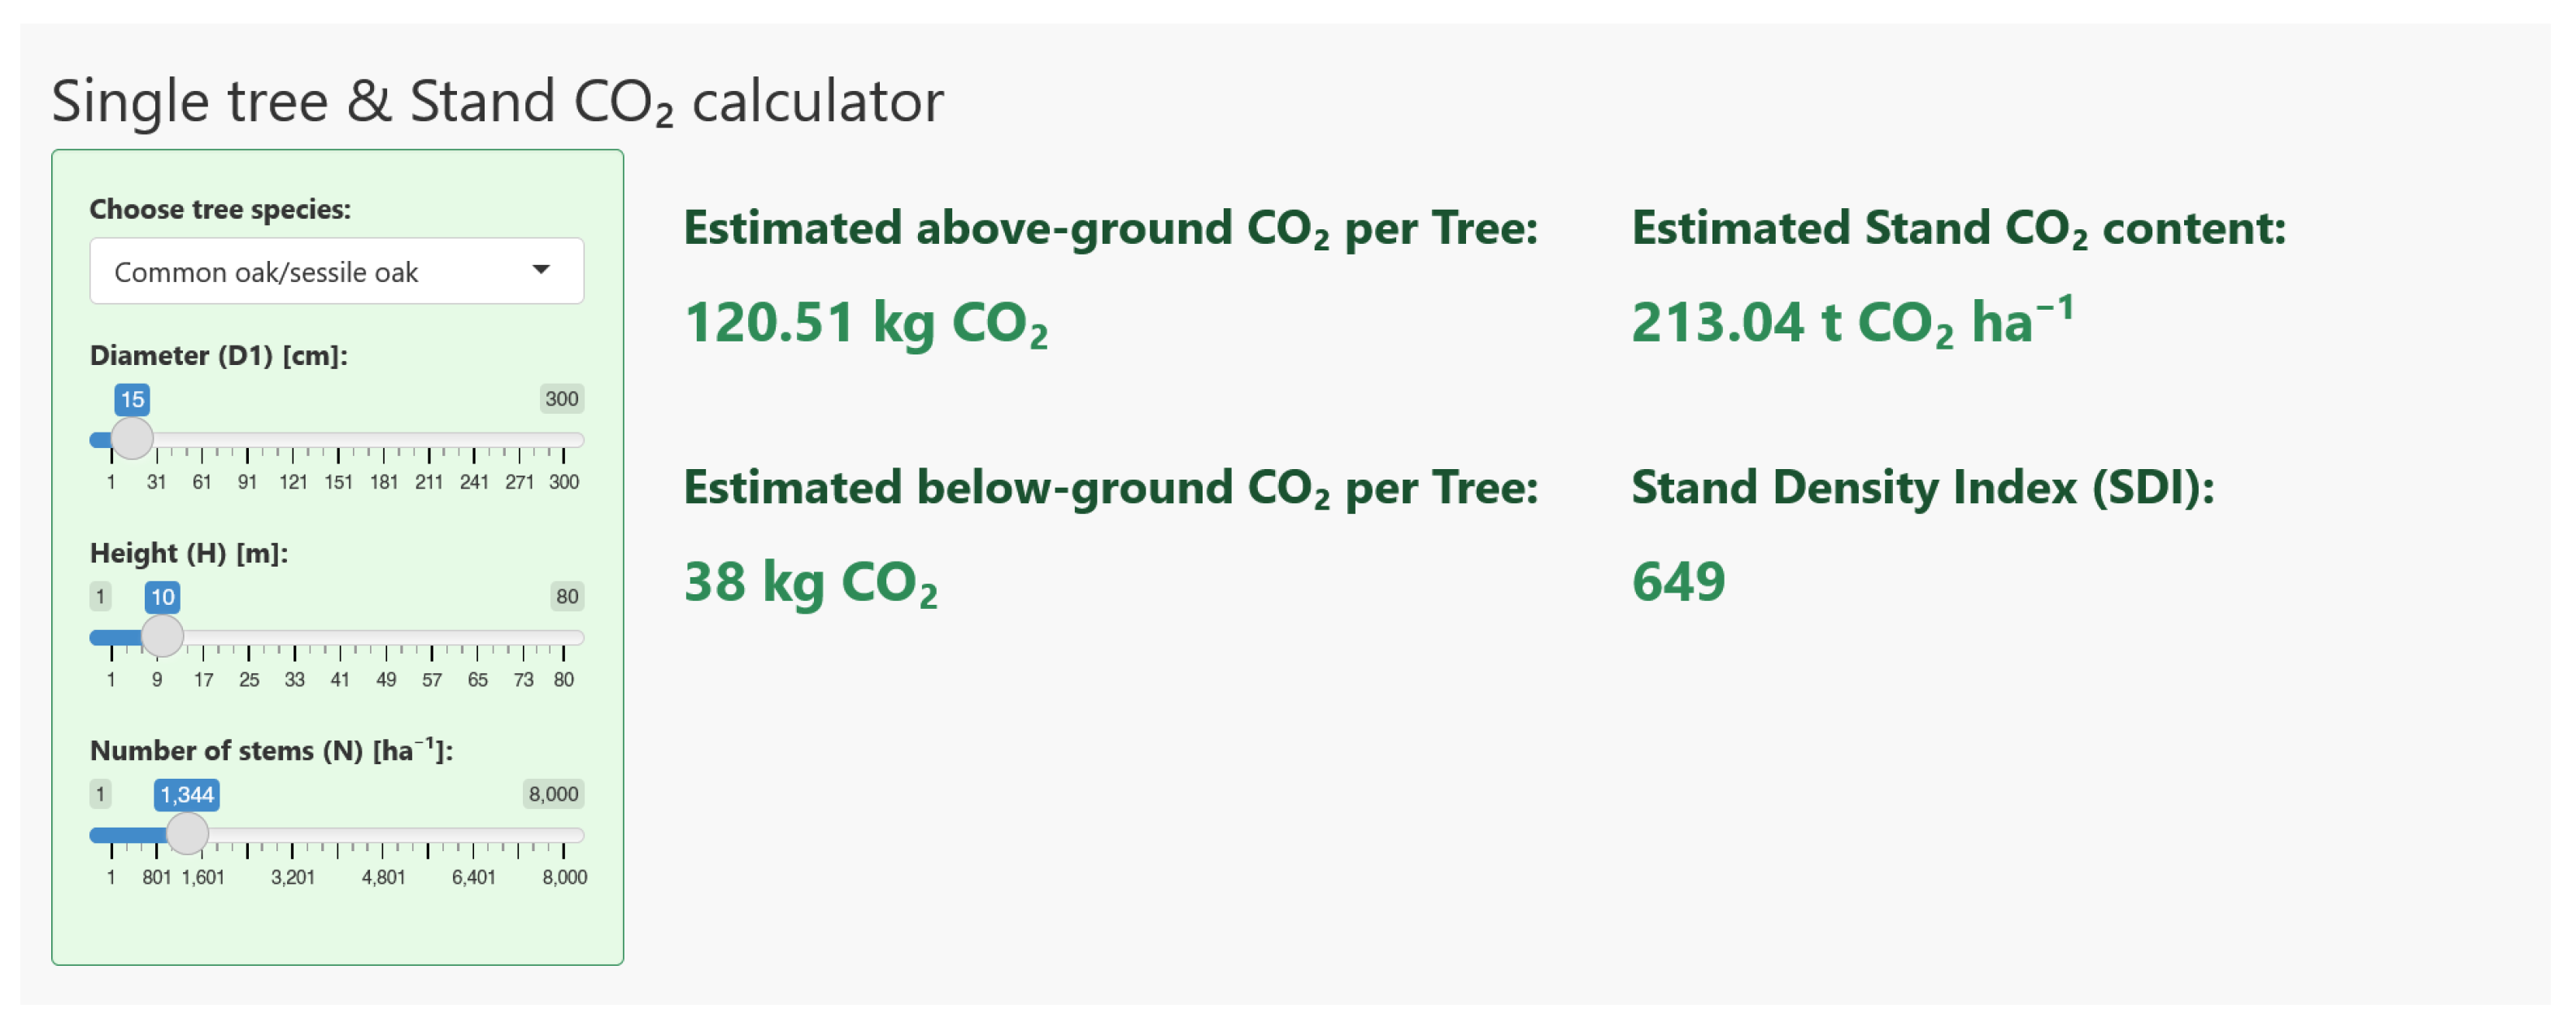Click the Diameter slider handle
This screenshot has height=1030, width=2576.
[x=132, y=438]
